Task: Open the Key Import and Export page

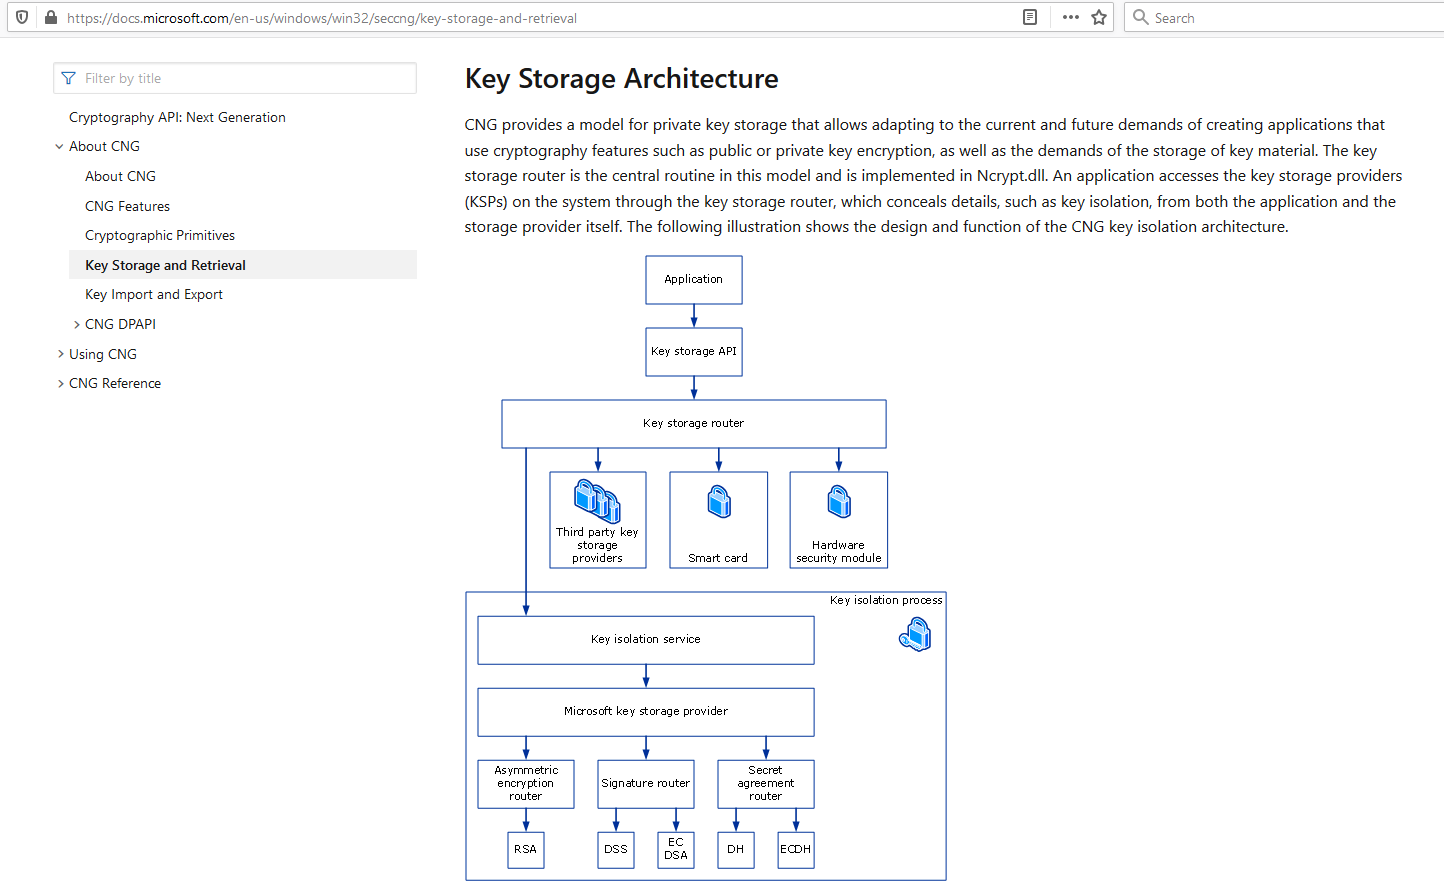Action: point(154,294)
